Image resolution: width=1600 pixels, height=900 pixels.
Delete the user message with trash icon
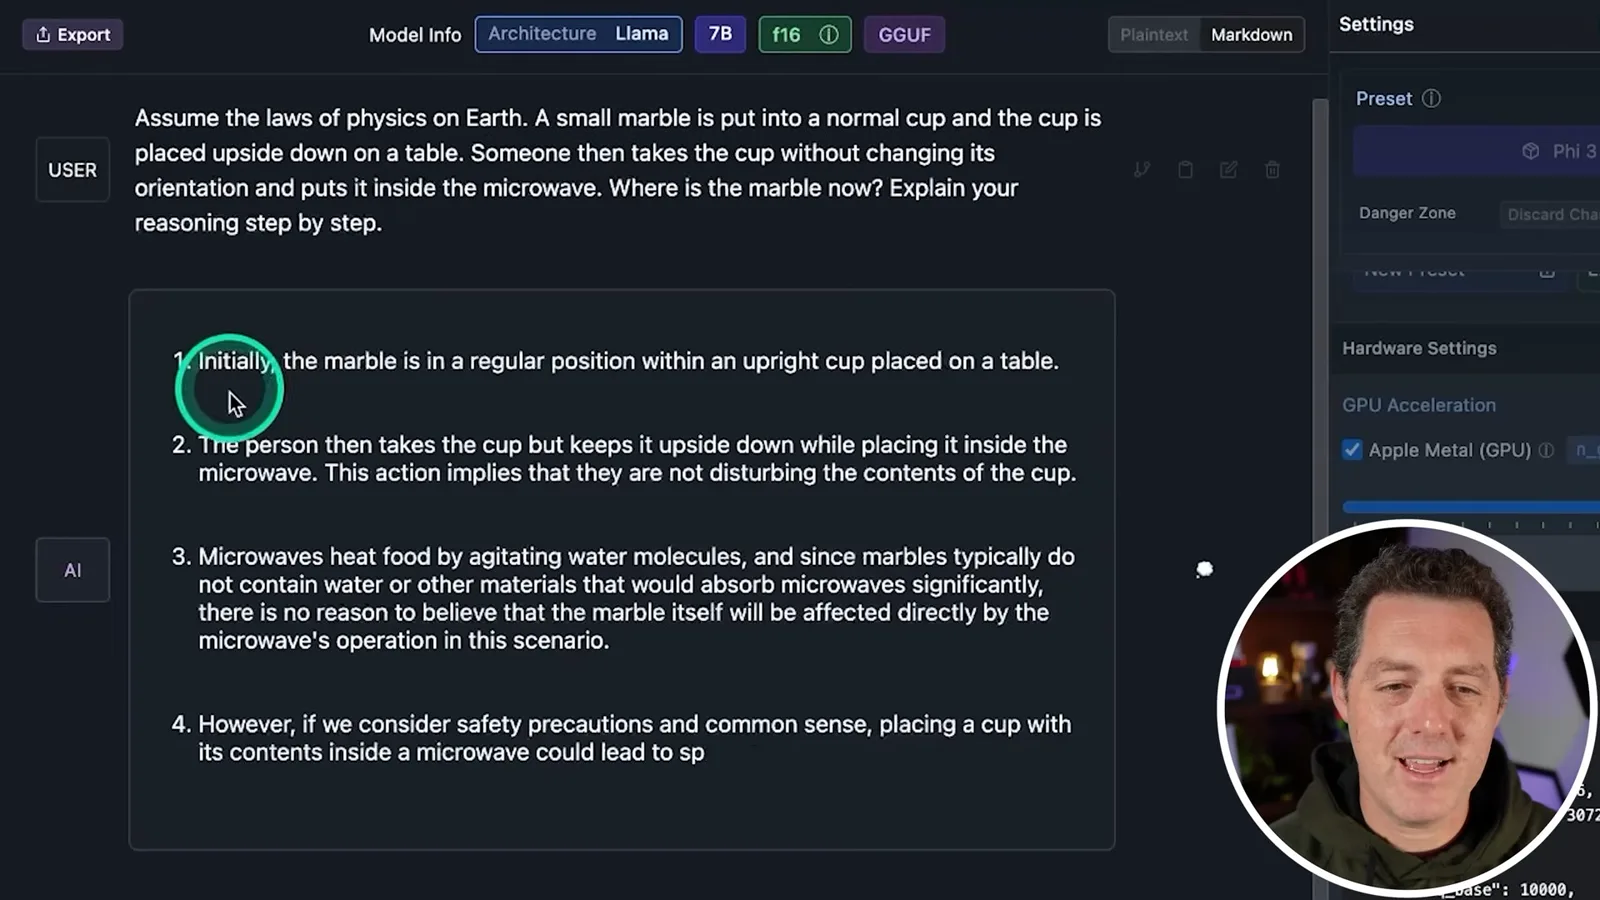(1272, 170)
